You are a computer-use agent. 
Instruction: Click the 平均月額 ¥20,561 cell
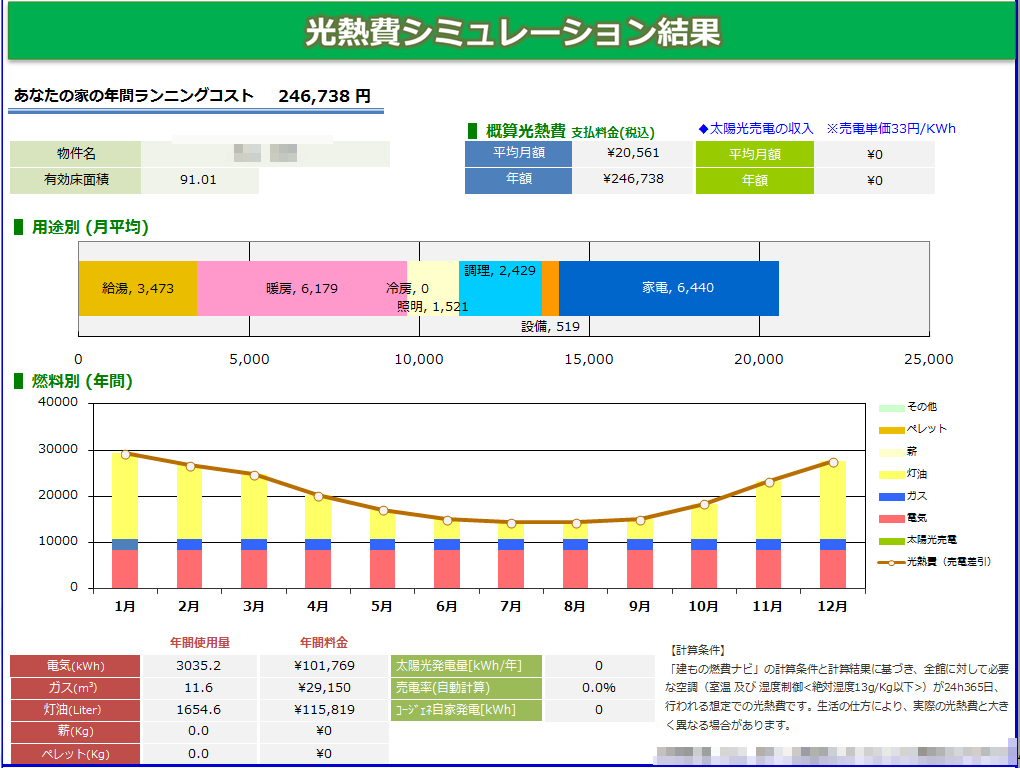point(632,154)
